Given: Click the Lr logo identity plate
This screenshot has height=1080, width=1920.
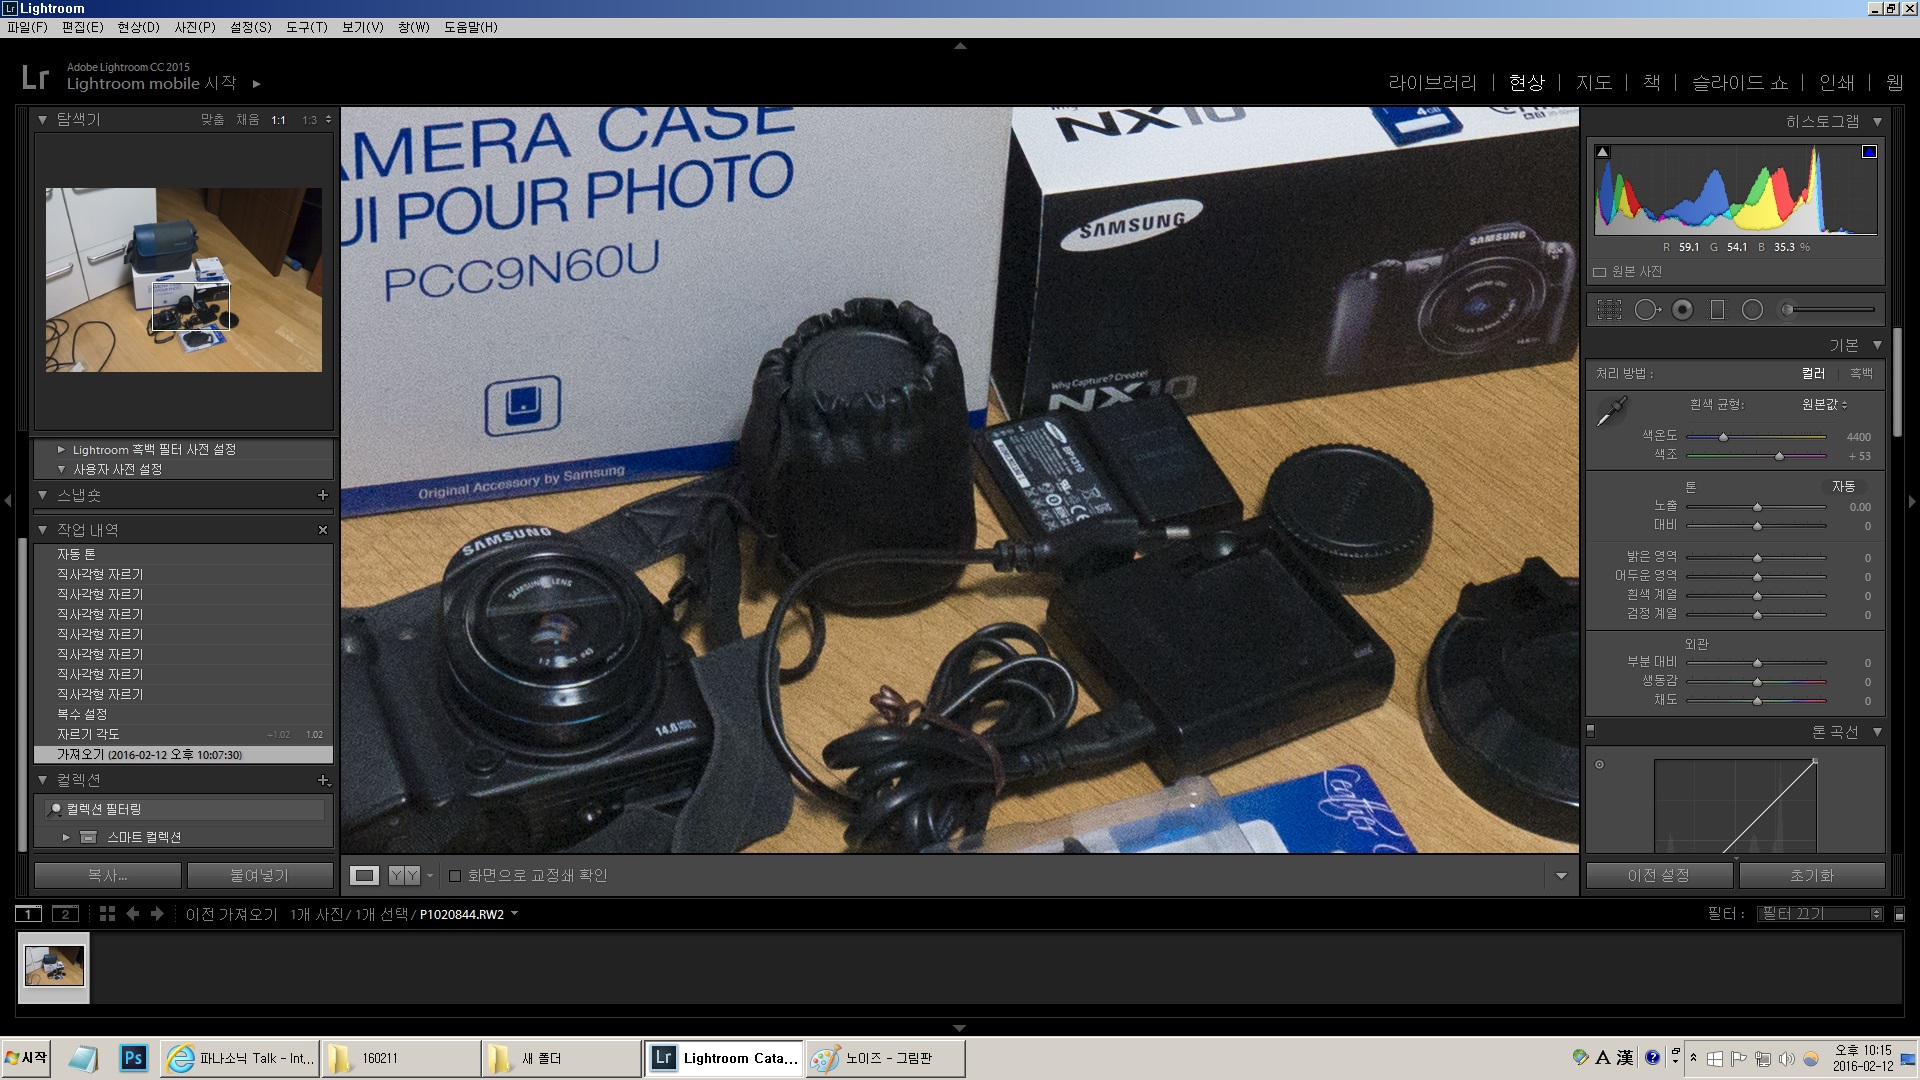Looking at the screenshot, I should point(35,77).
